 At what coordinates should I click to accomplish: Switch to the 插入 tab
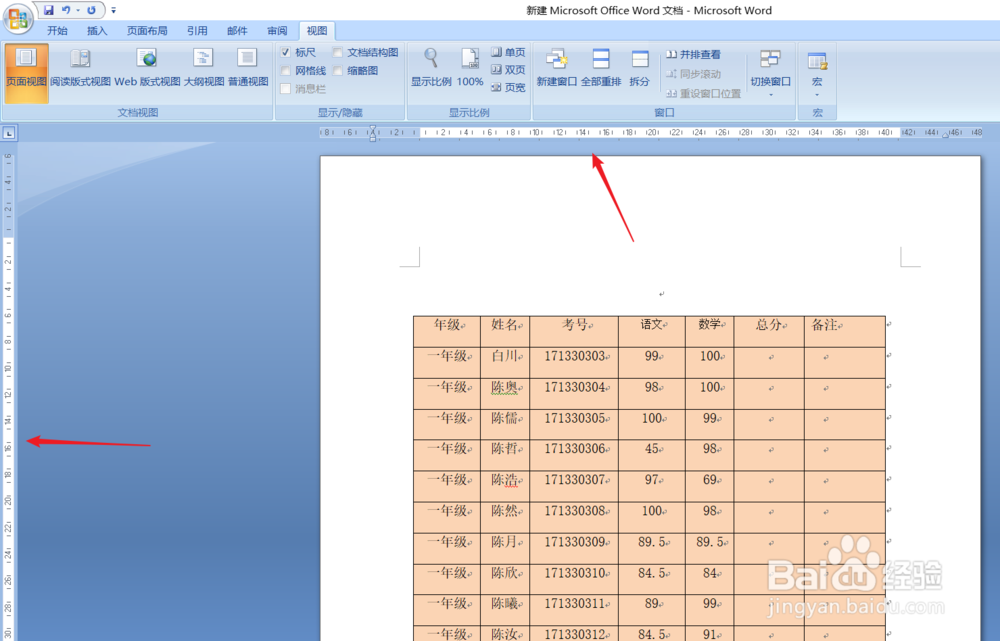97,31
